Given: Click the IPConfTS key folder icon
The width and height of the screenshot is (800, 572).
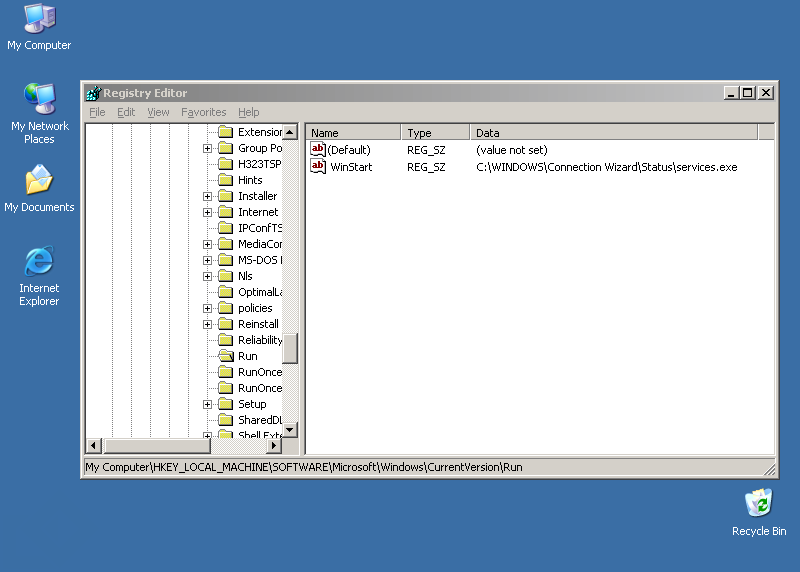Looking at the screenshot, I should click(226, 228).
